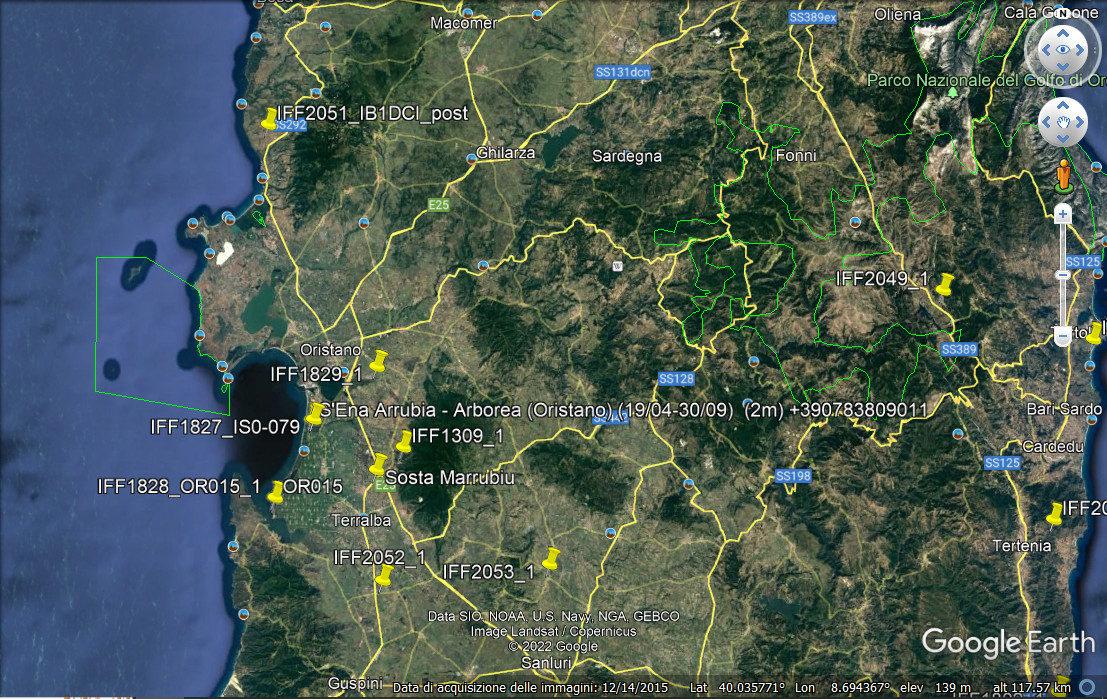
Task: Click the green tree park icon
Action: click(x=954, y=92)
